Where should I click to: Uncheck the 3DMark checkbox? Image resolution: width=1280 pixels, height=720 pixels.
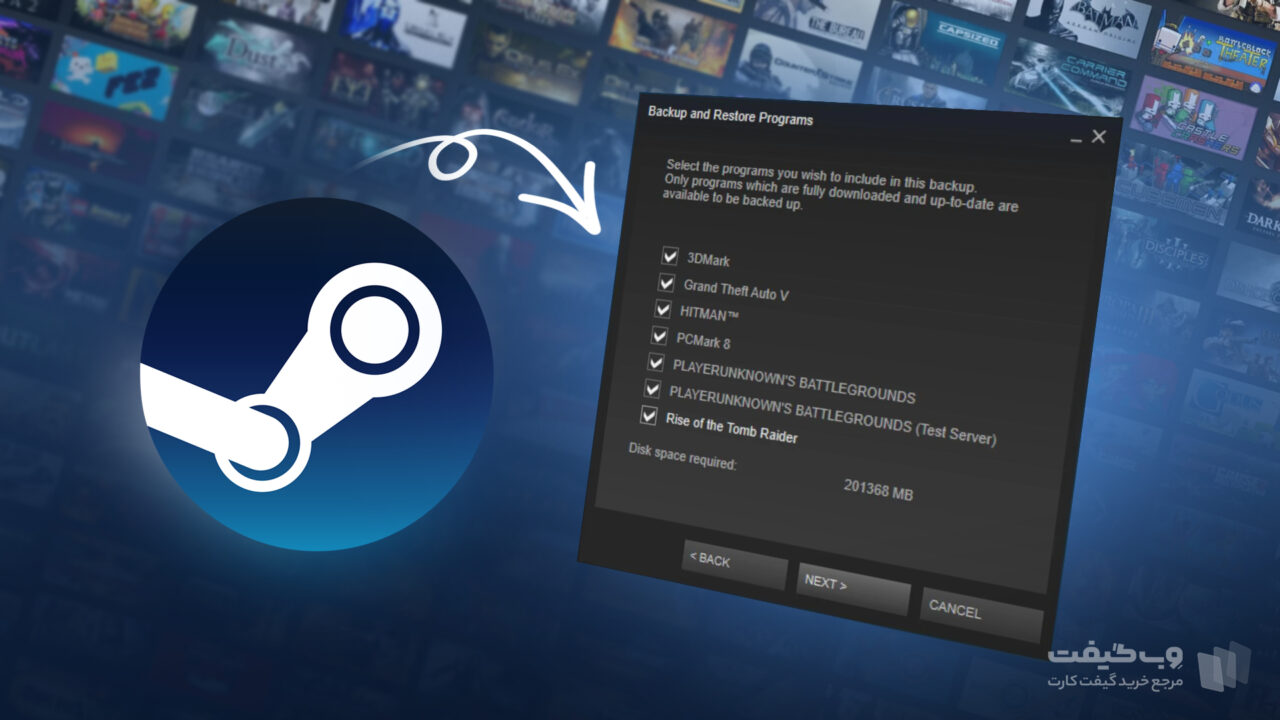[670, 256]
